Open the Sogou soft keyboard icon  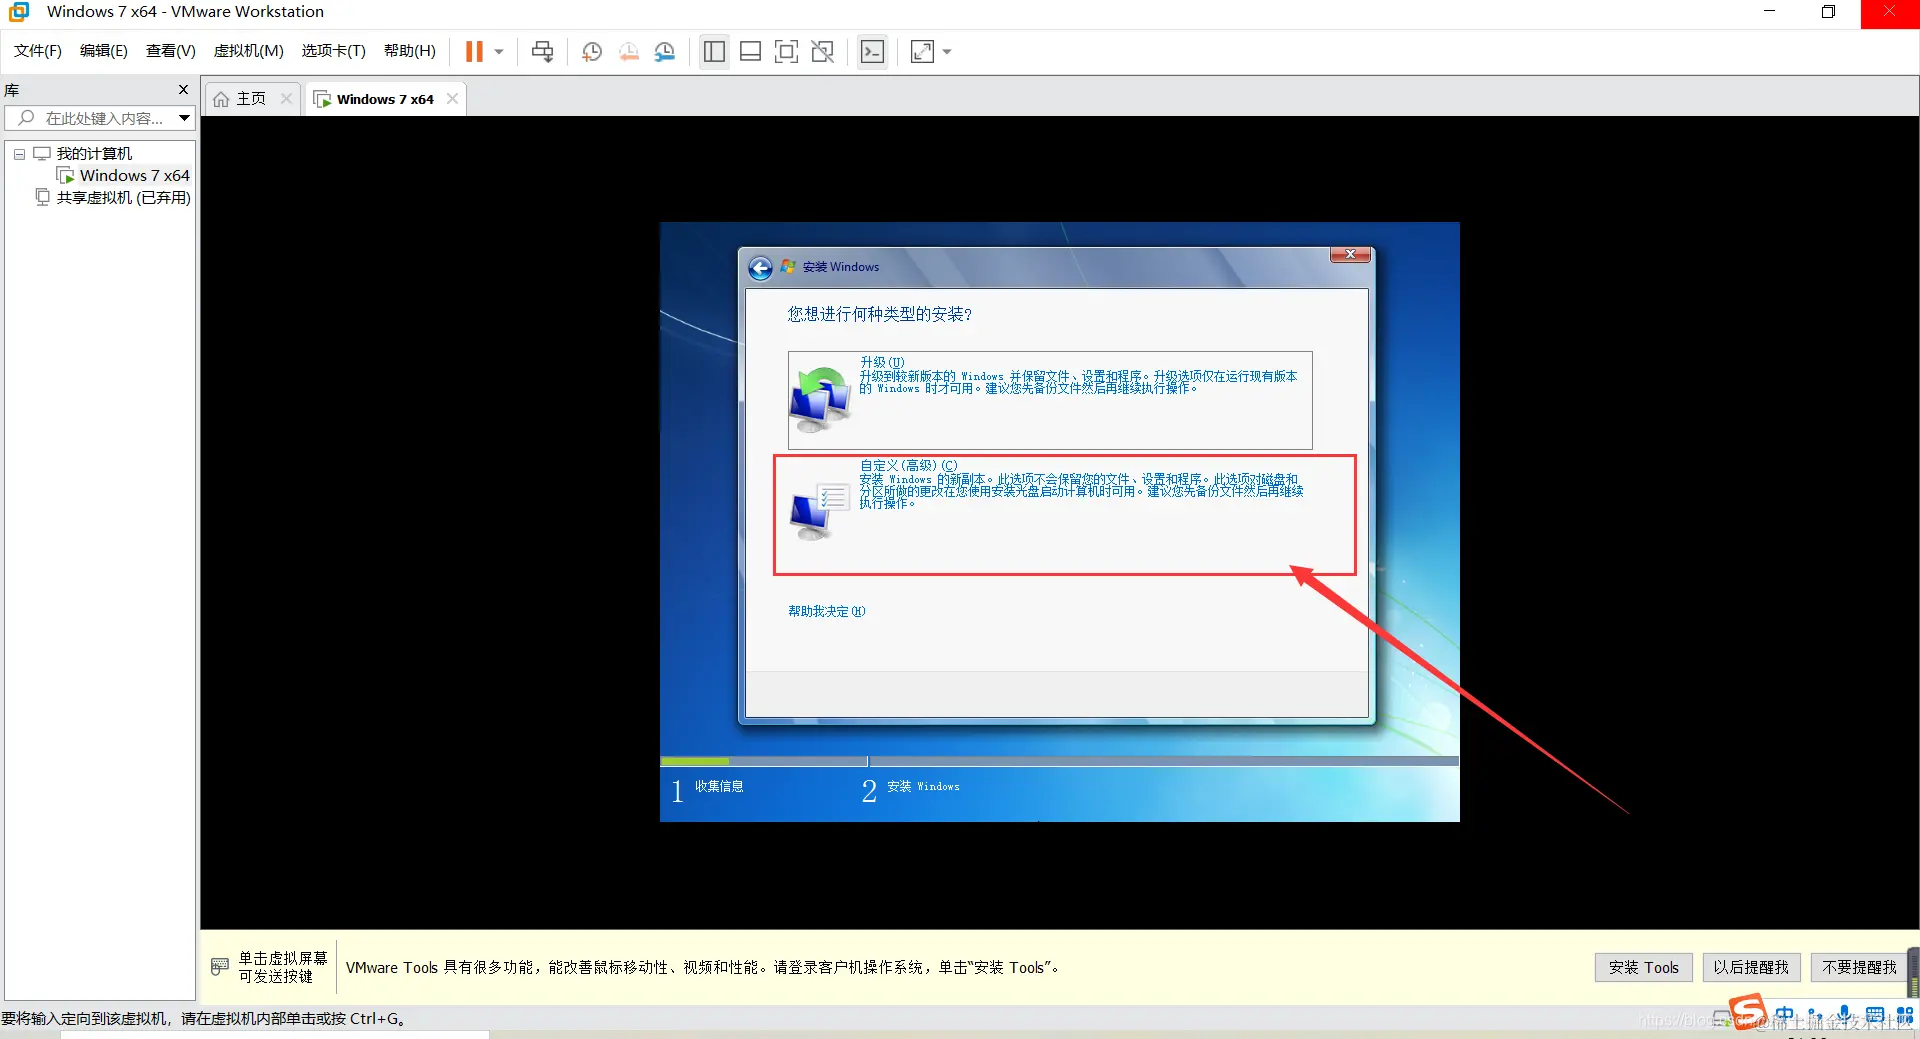[x=1875, y=1016]
